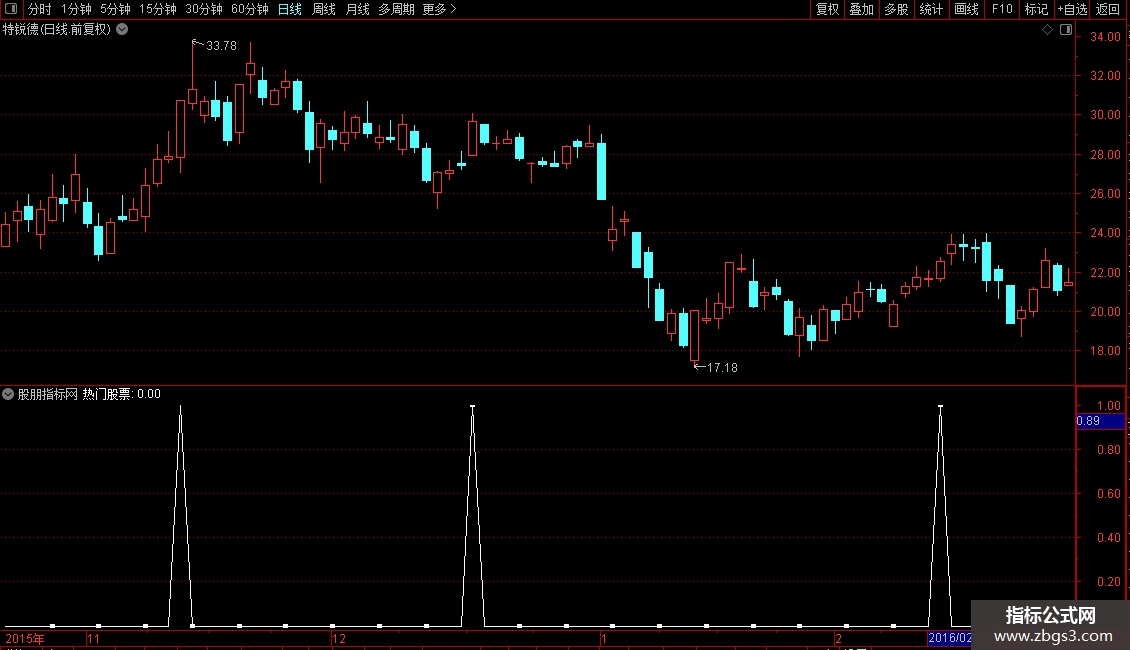Click the 17.18 low price label
This screenshot has width=1130, height=650.
click(x=722, y=368)
